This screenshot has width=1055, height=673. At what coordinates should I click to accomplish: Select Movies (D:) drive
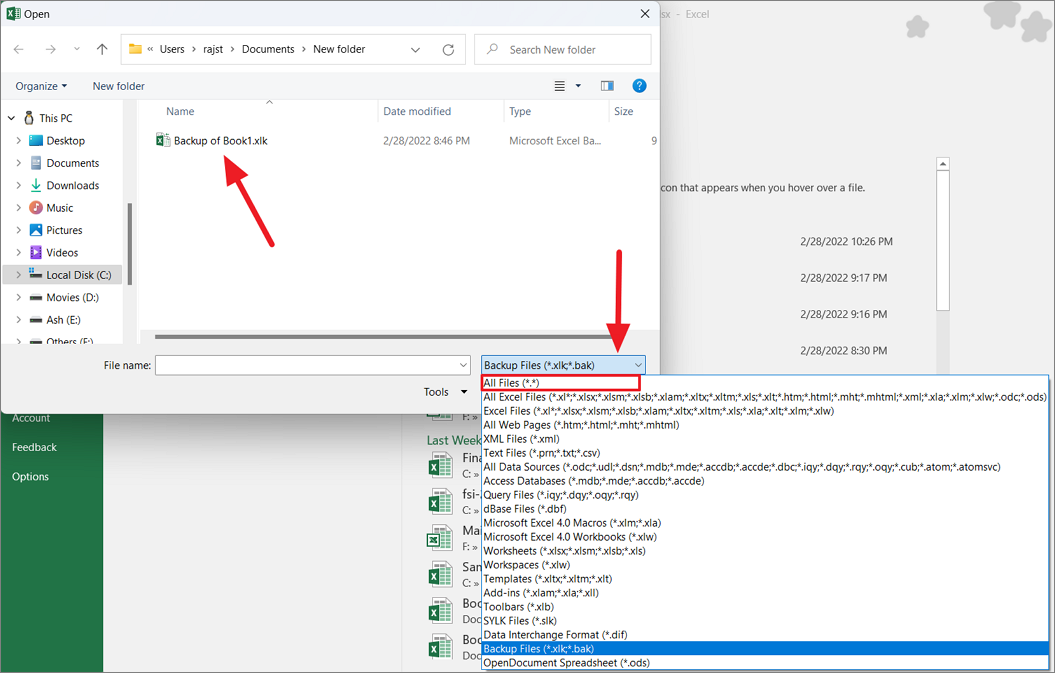click(x=73, y=297)
